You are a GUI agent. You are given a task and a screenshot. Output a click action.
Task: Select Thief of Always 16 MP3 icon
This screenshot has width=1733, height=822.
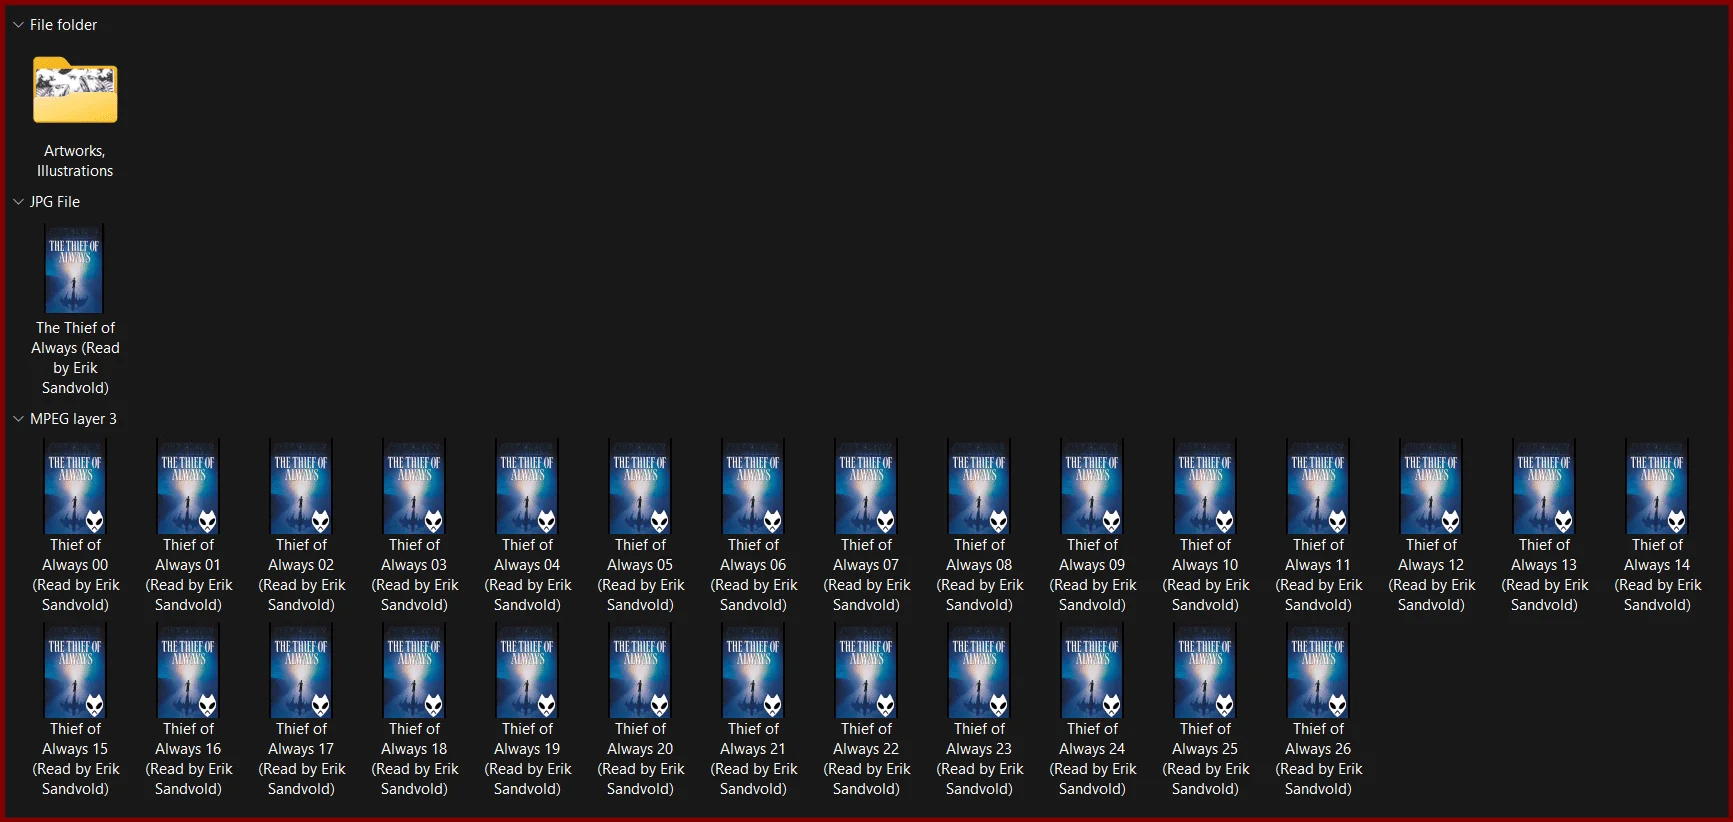188,671
